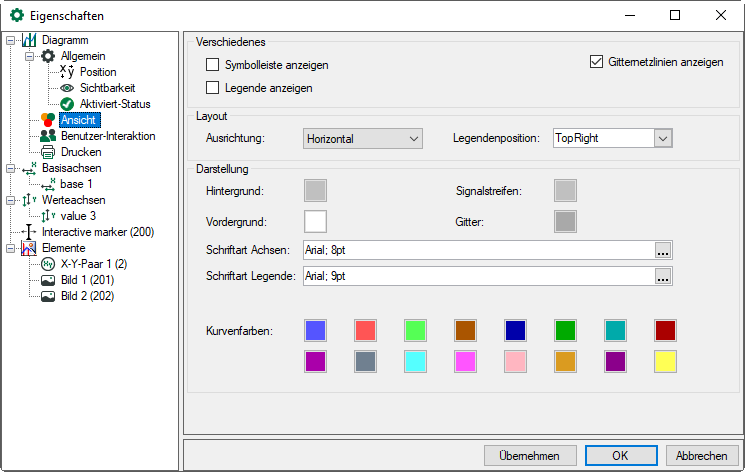Click the Interactive marker icon
The image size is (745, 472).
[29, 232]
